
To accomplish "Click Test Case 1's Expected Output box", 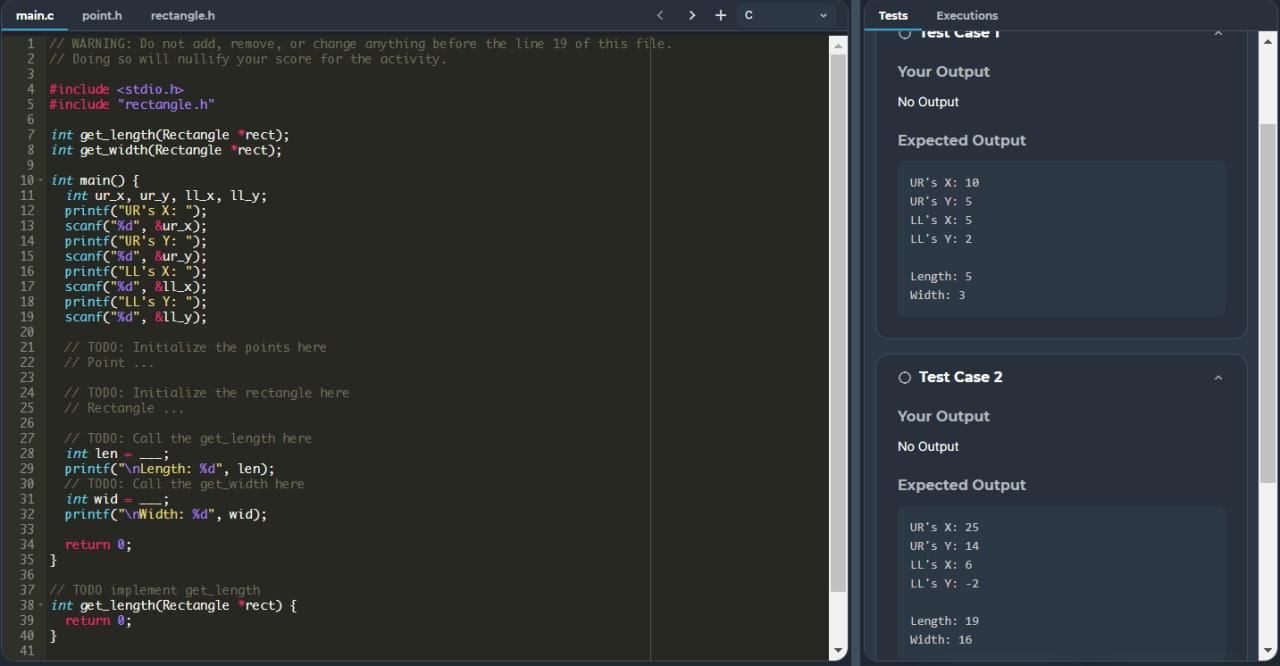I will pyautogui.click(x=1060, y=238).
